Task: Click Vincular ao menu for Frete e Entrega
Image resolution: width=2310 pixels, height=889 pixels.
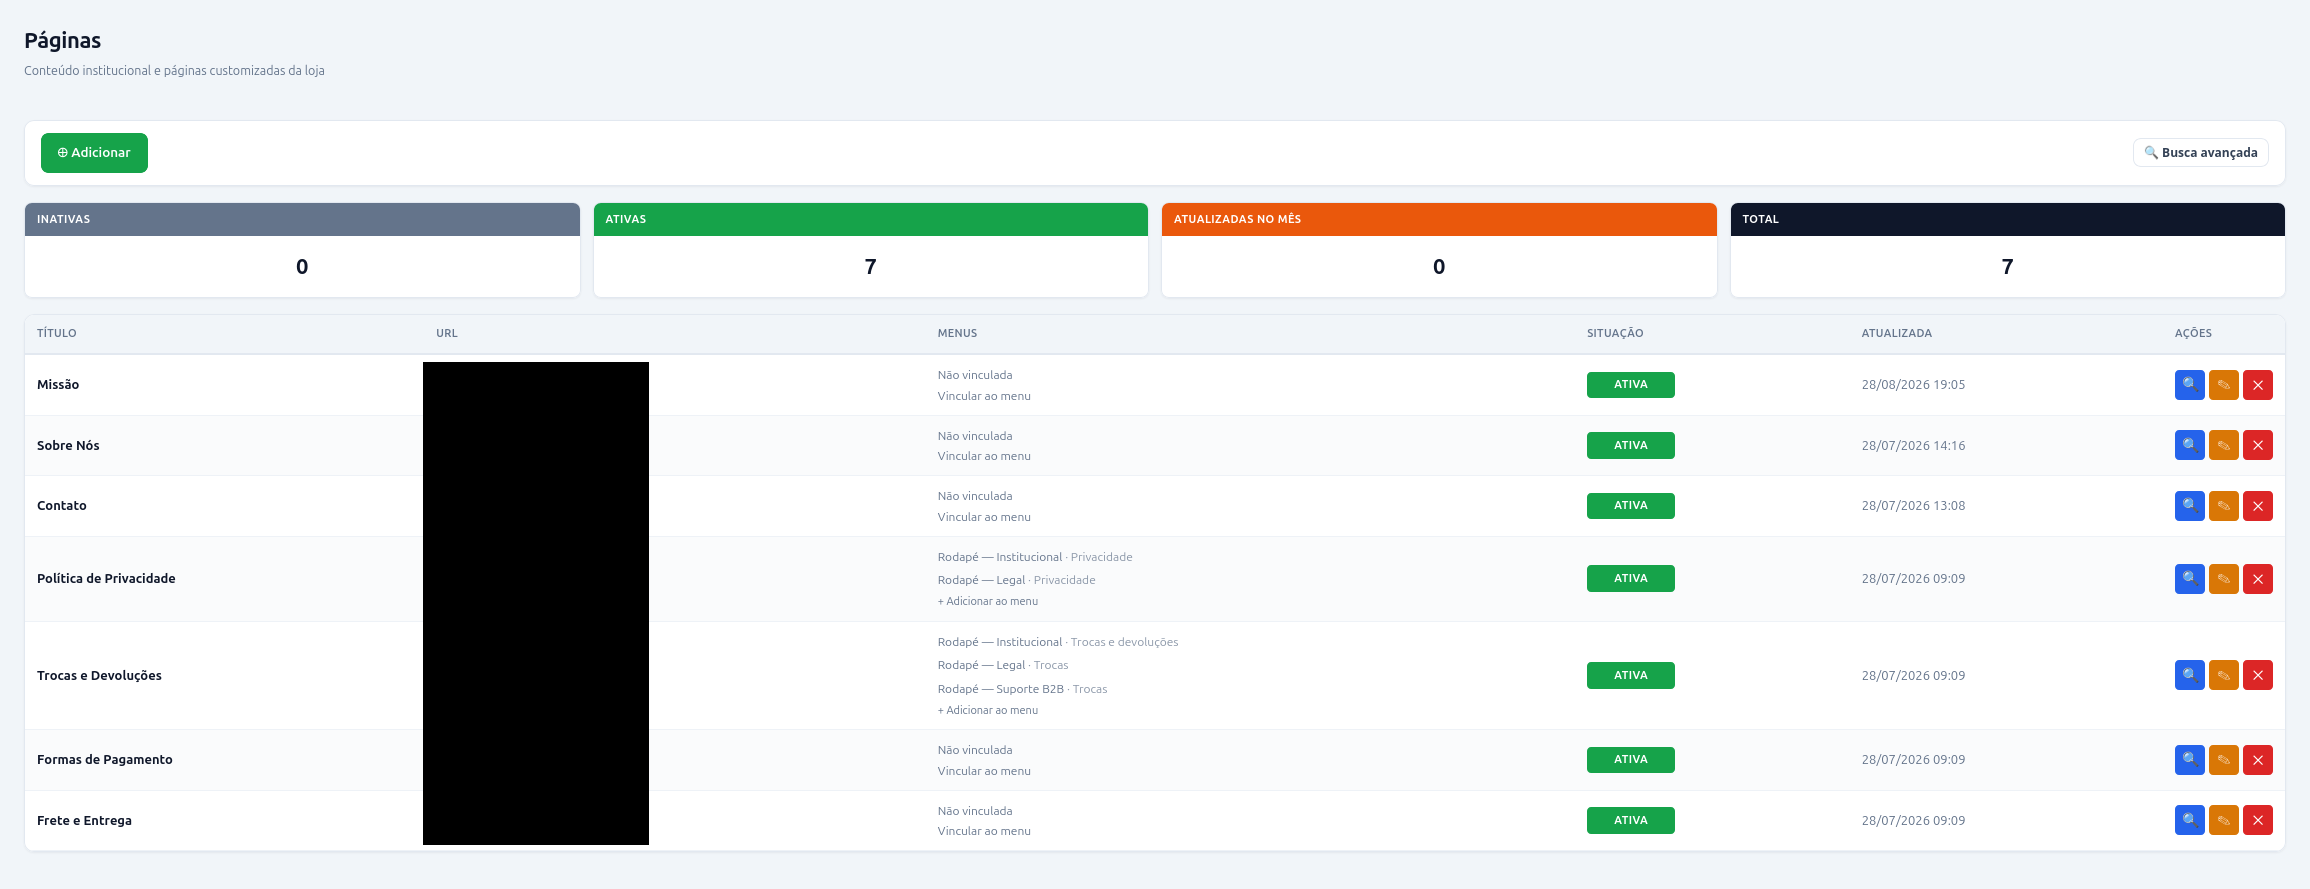Action: (x=984, y=831)
